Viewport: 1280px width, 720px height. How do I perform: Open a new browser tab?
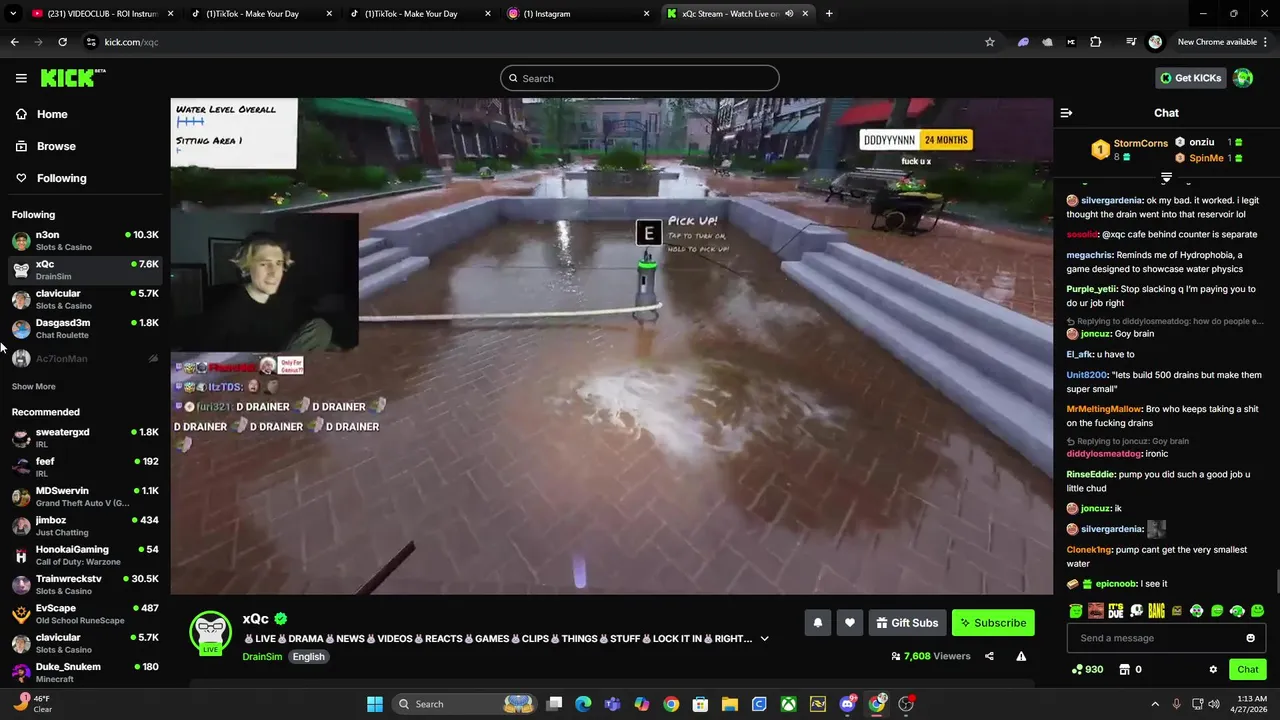(x=829, y=14)
